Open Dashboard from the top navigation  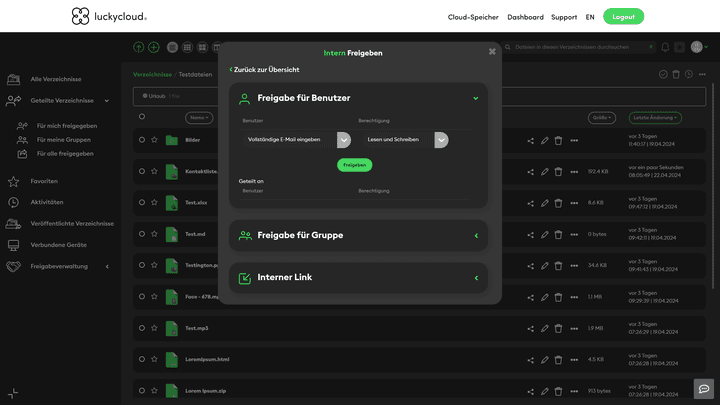coord(525,17)
